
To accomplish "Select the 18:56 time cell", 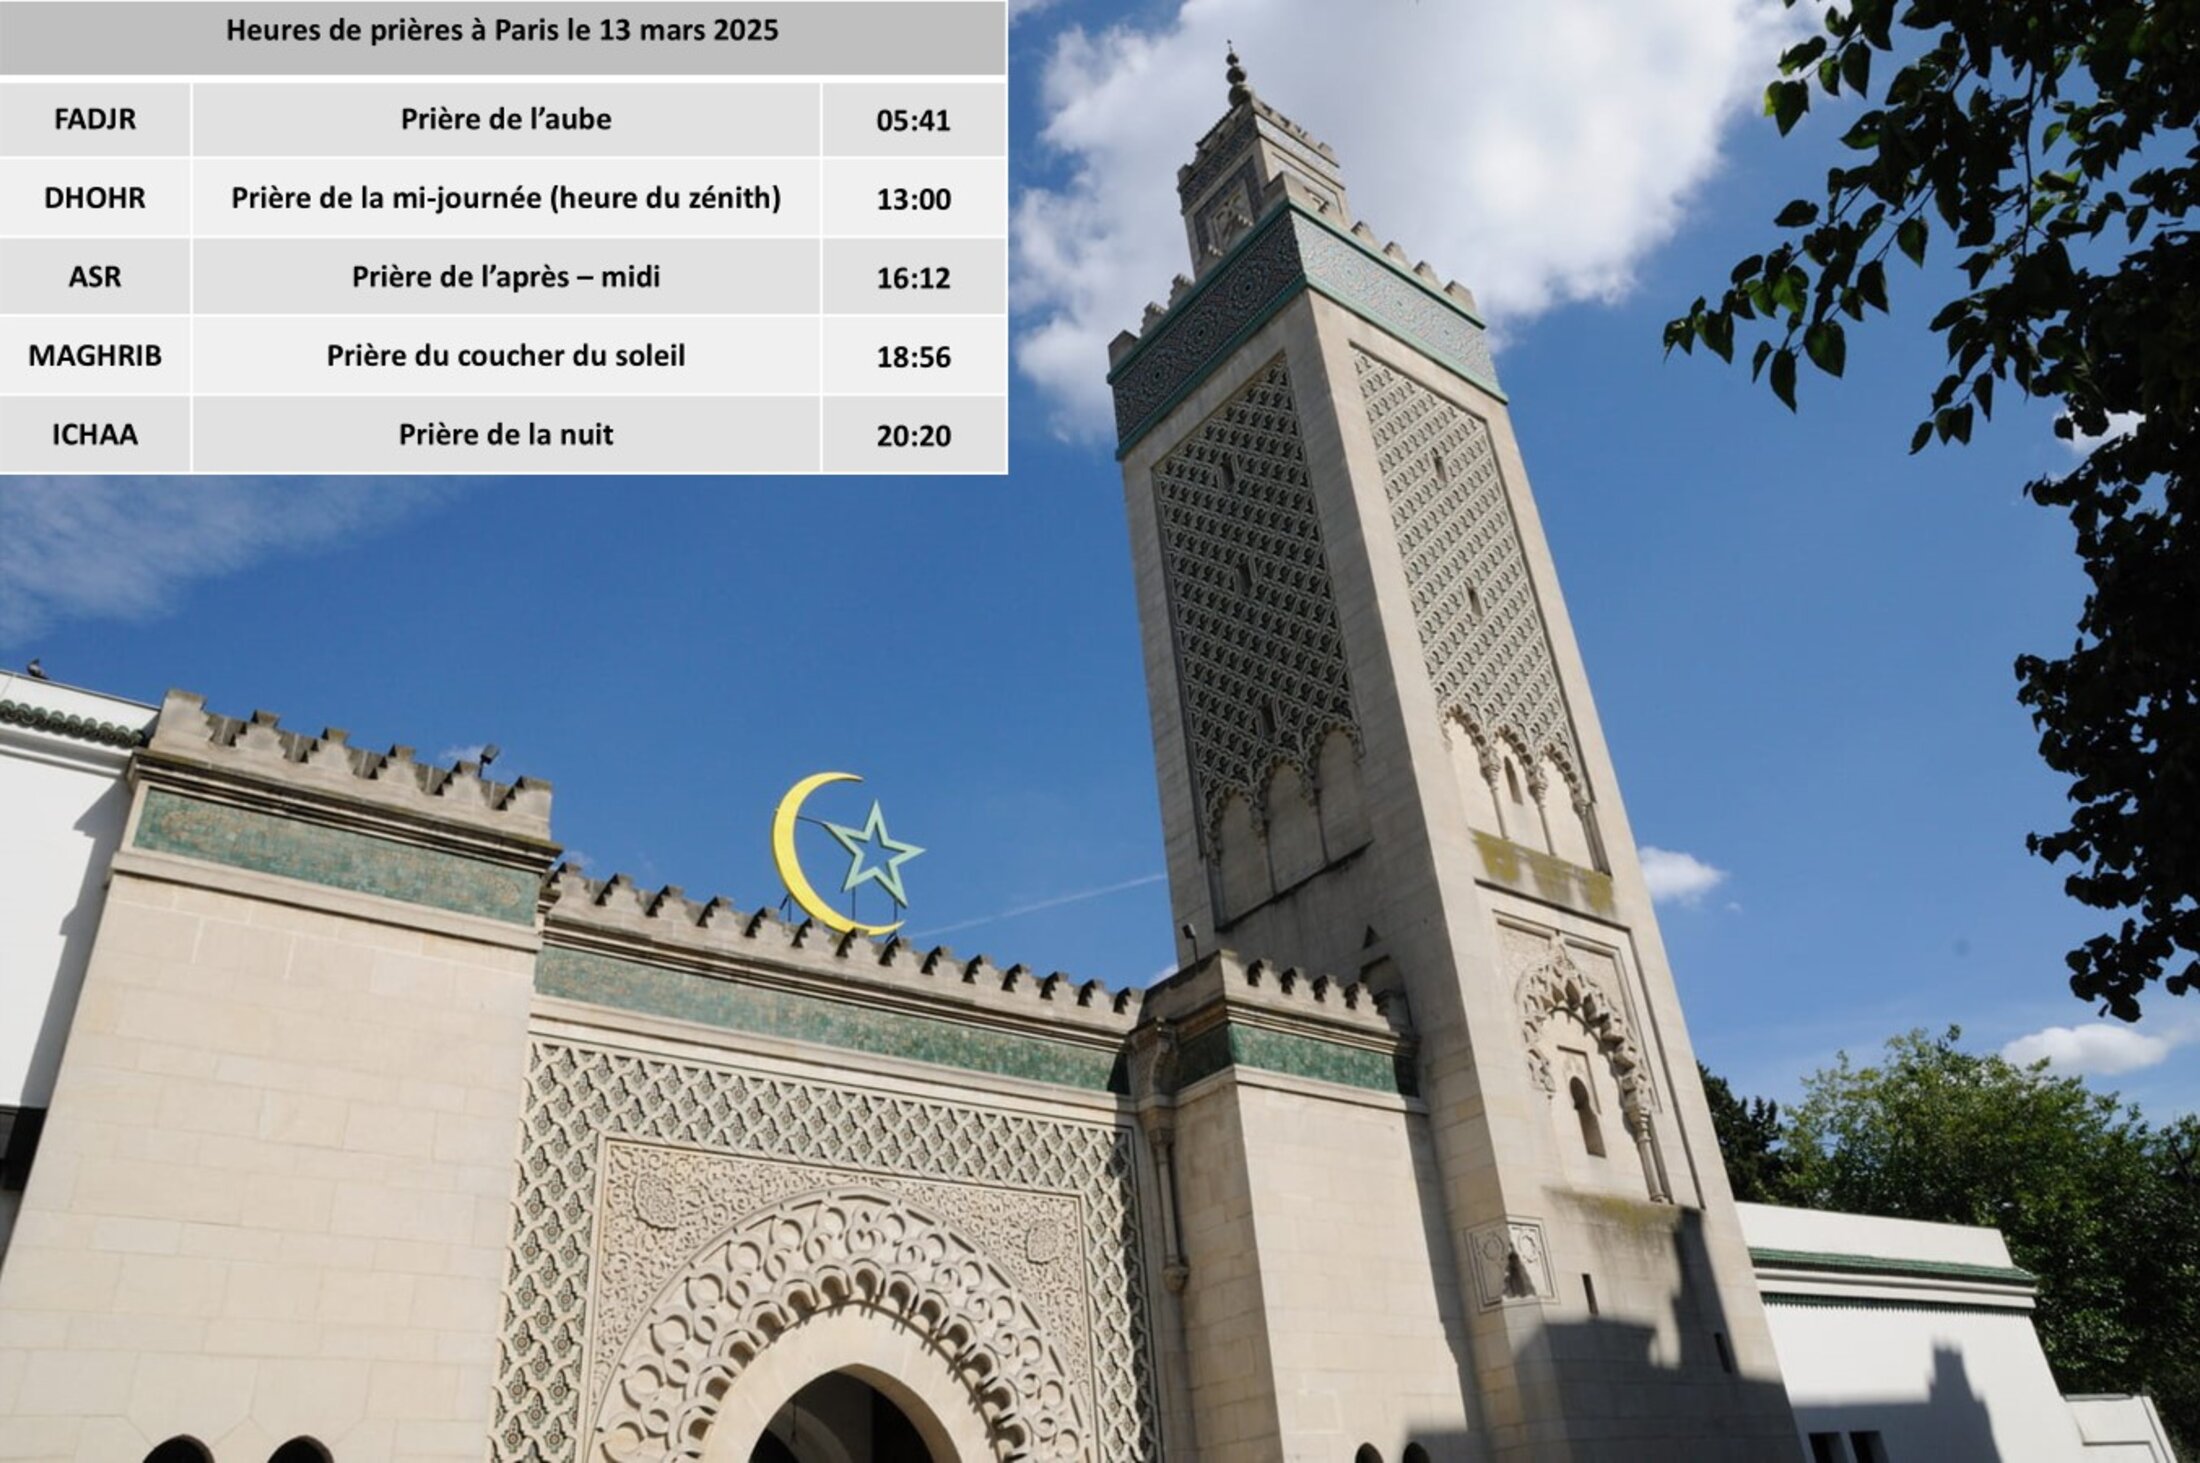I will [914, 356].
